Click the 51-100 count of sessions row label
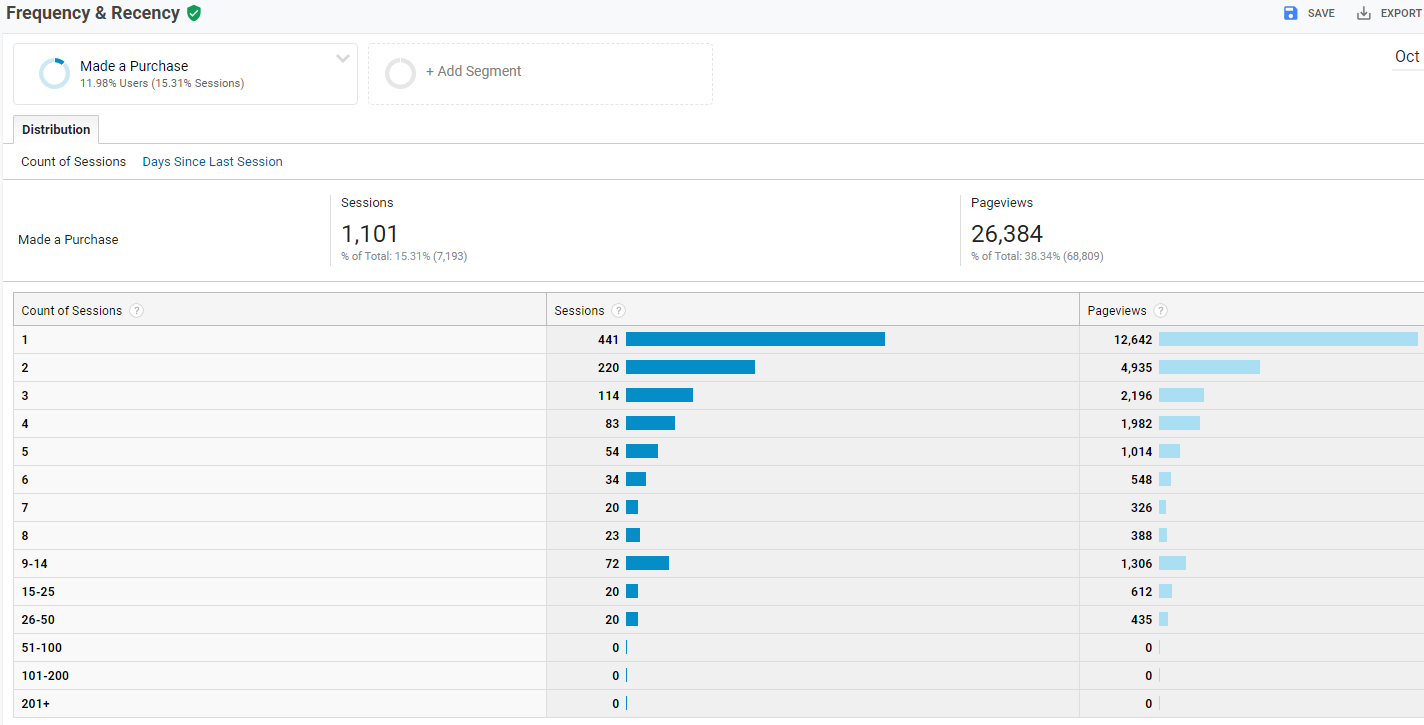Screen dimensions: 1424x725 [41, 648]
